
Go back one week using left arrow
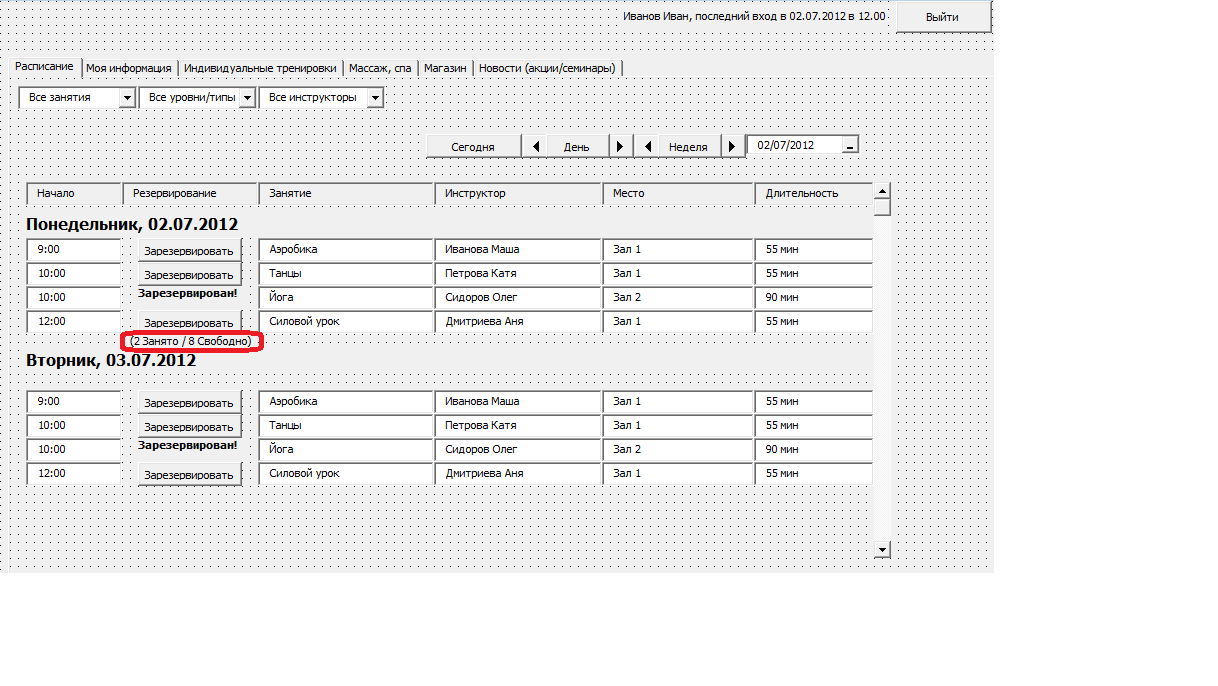click(647, 146)
